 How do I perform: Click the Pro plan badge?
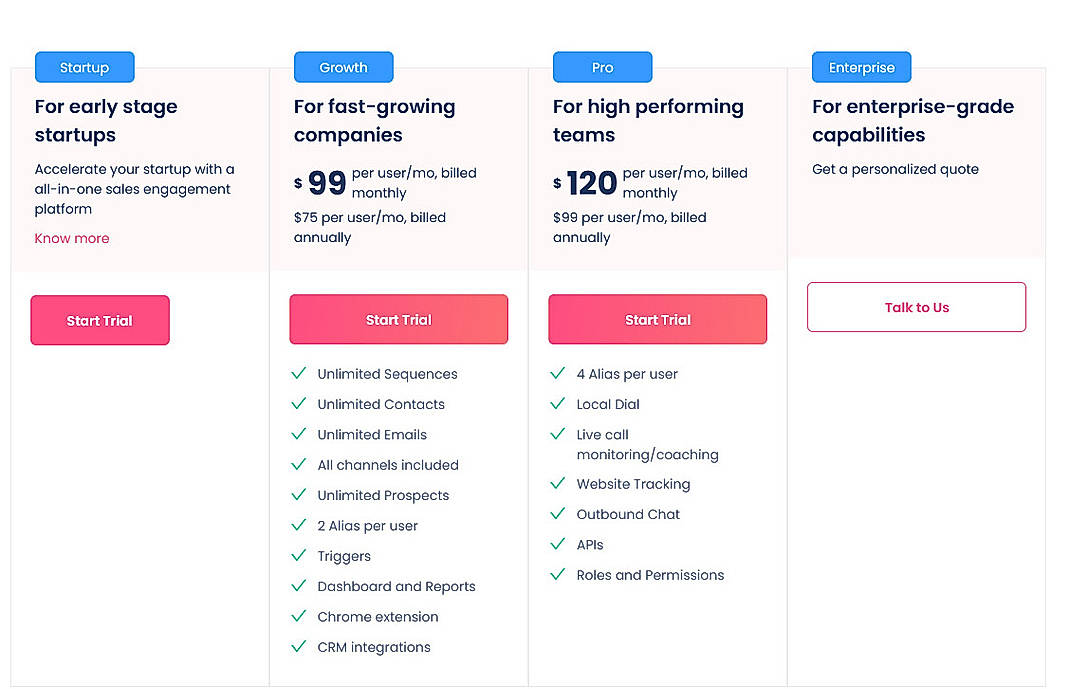click(x=602, y=67)
